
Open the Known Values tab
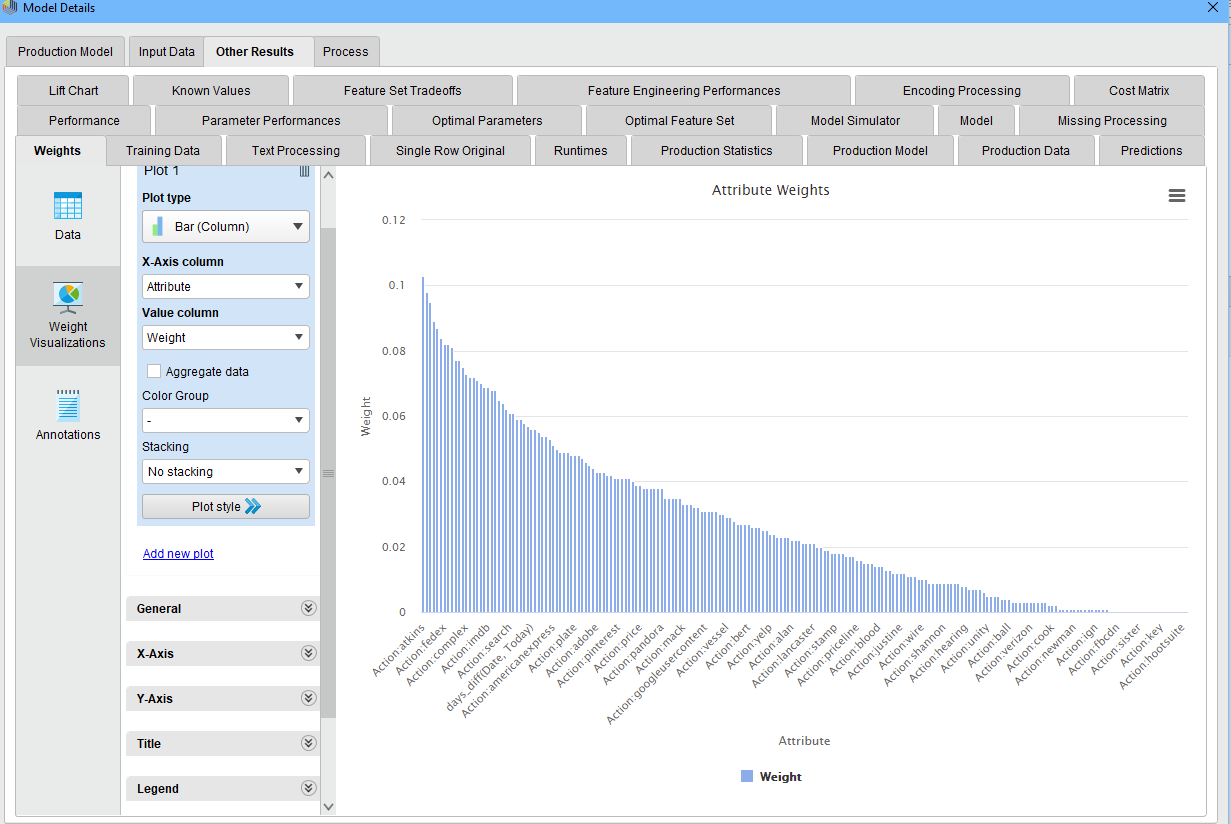(x=211, y=91)
